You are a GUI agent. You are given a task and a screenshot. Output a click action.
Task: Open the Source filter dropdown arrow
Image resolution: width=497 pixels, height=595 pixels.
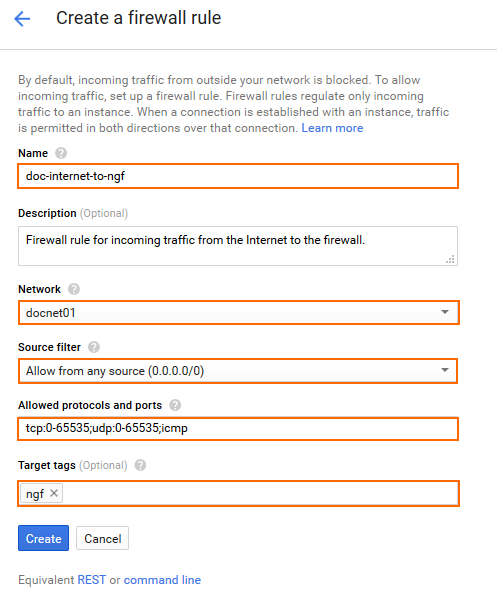point(445,370)
